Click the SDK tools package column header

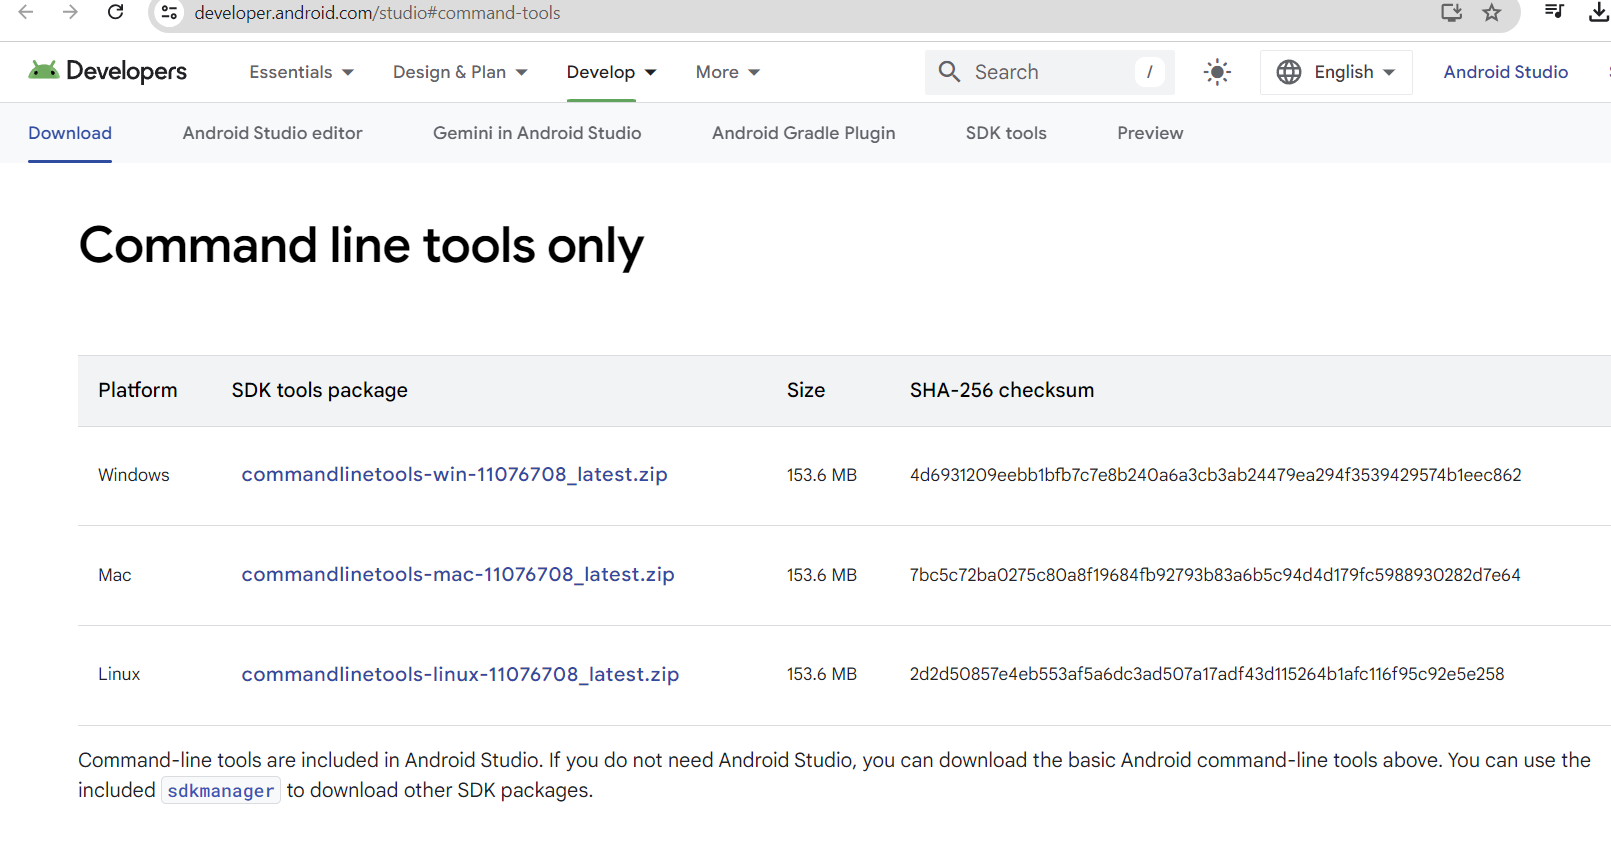[320, 390]
